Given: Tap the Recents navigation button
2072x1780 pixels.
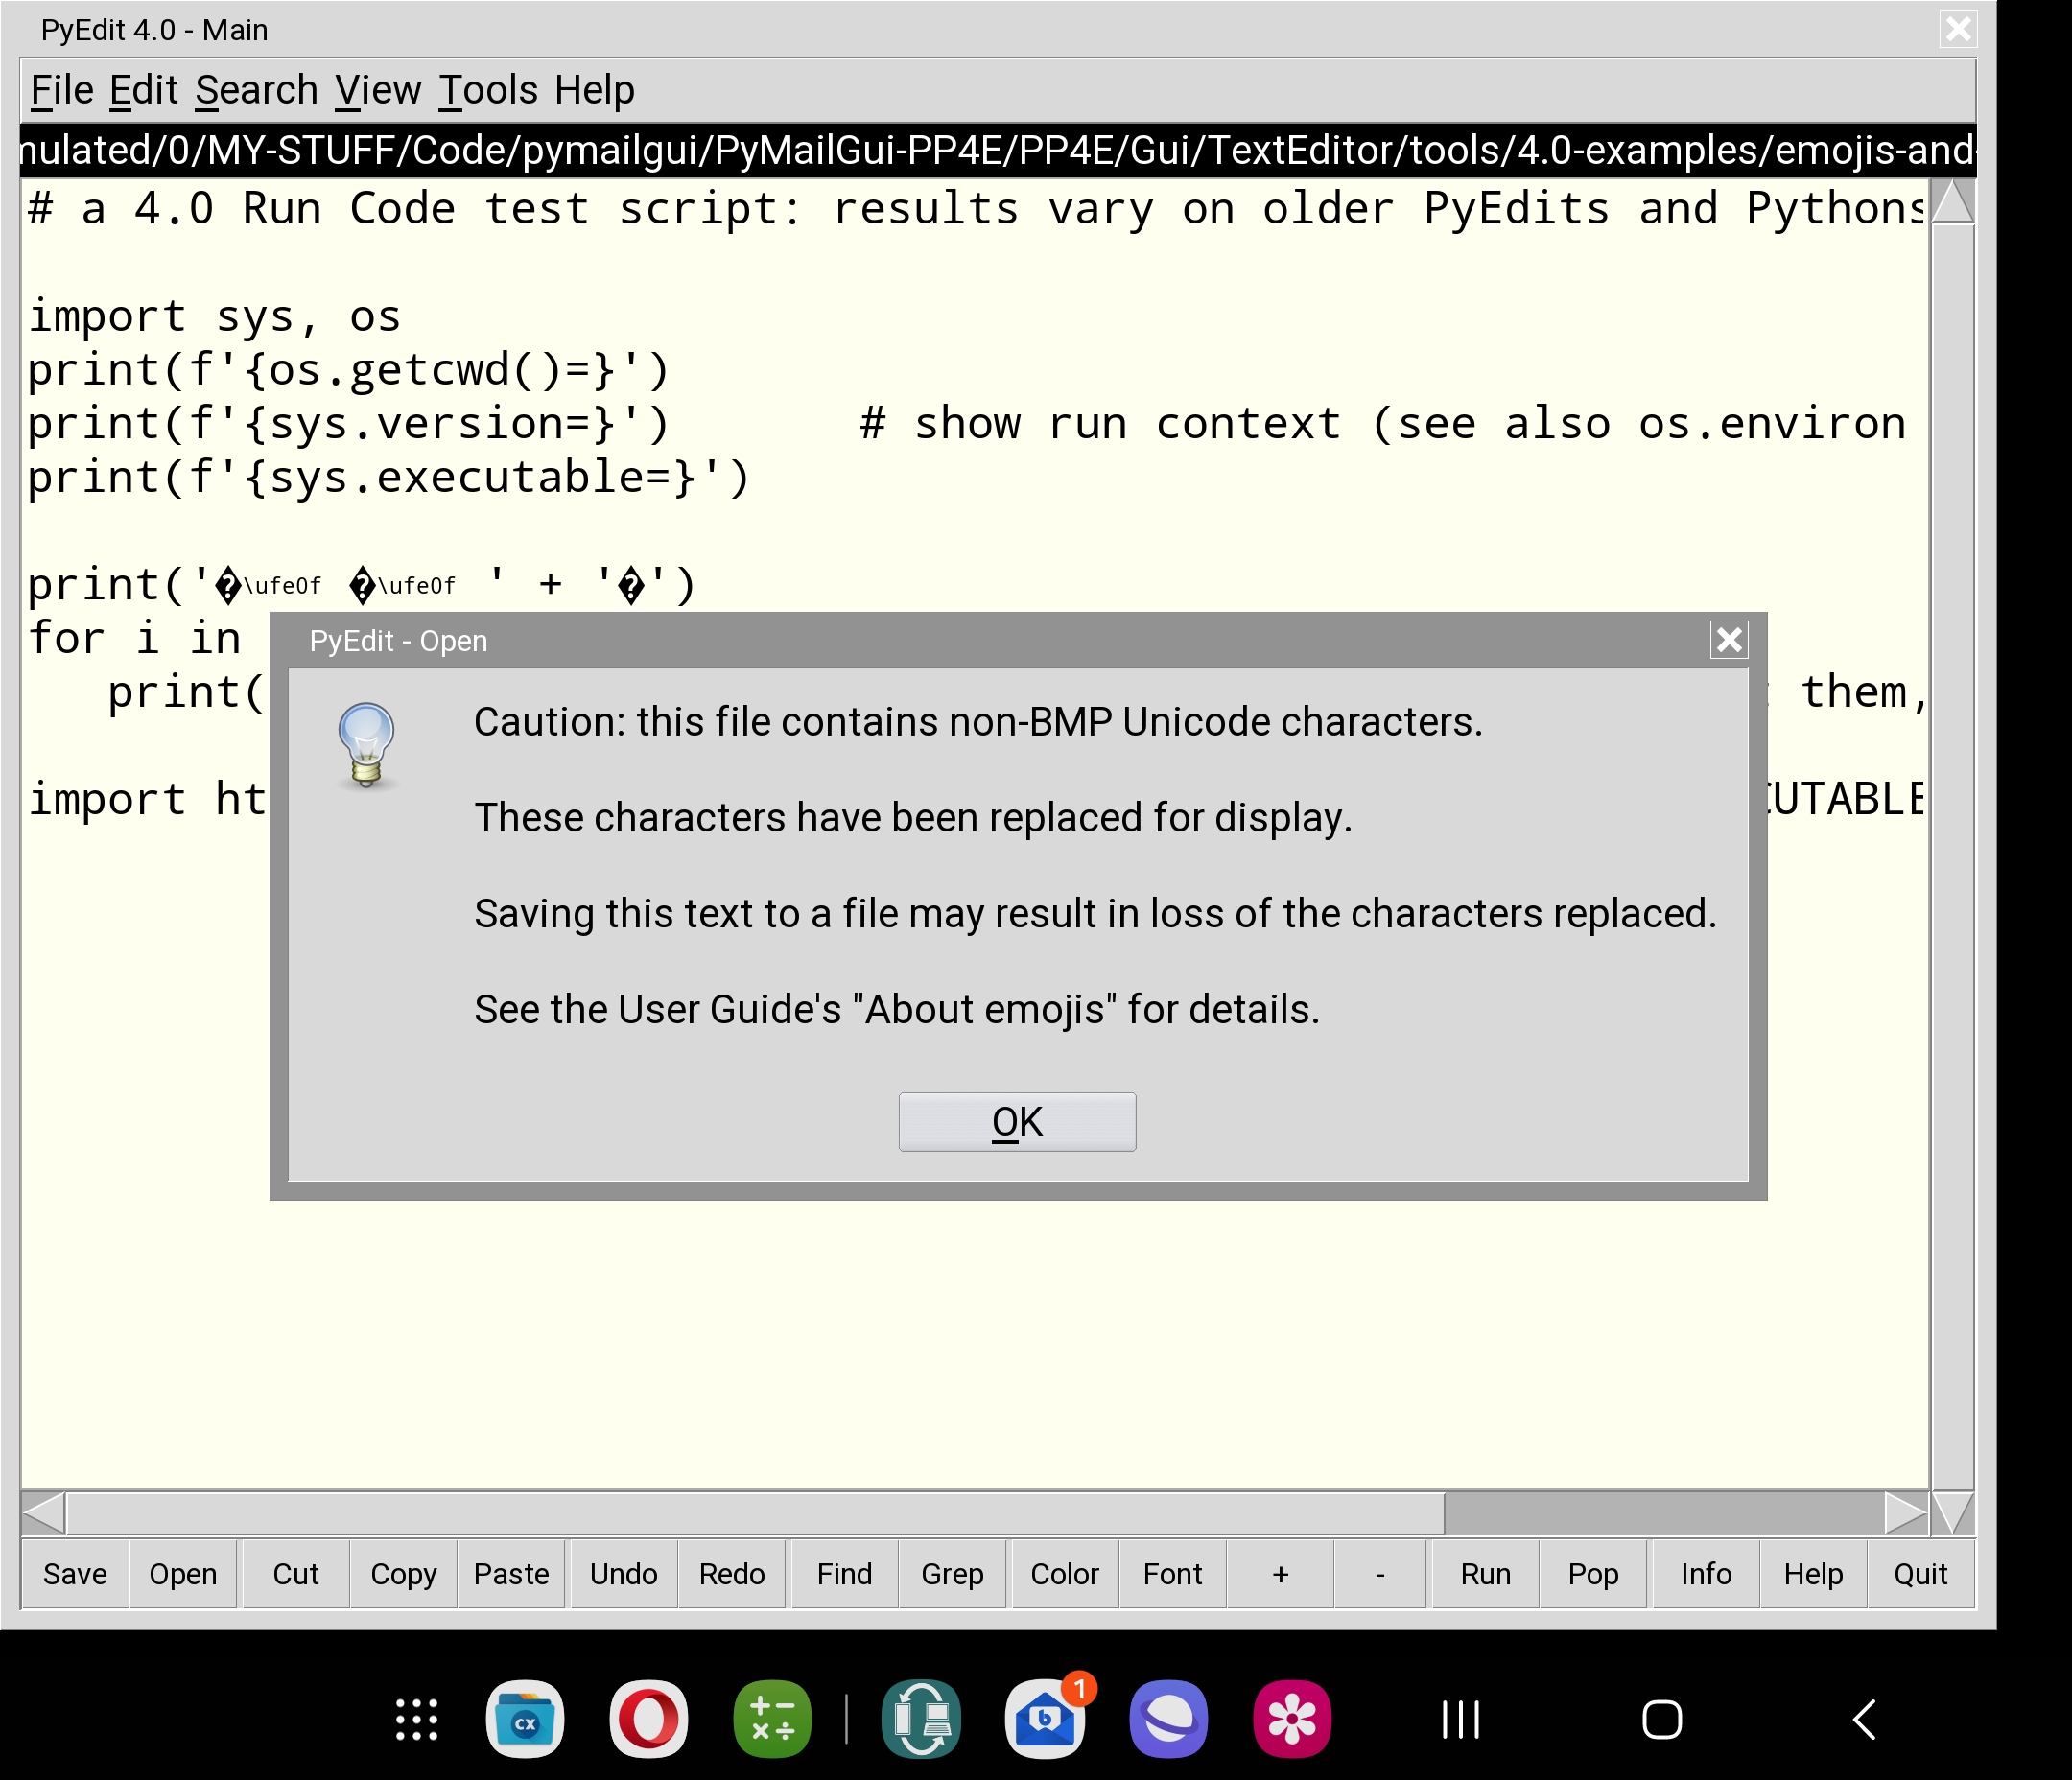Looking at the screenshot, I should click(x=1461, y=1720).
